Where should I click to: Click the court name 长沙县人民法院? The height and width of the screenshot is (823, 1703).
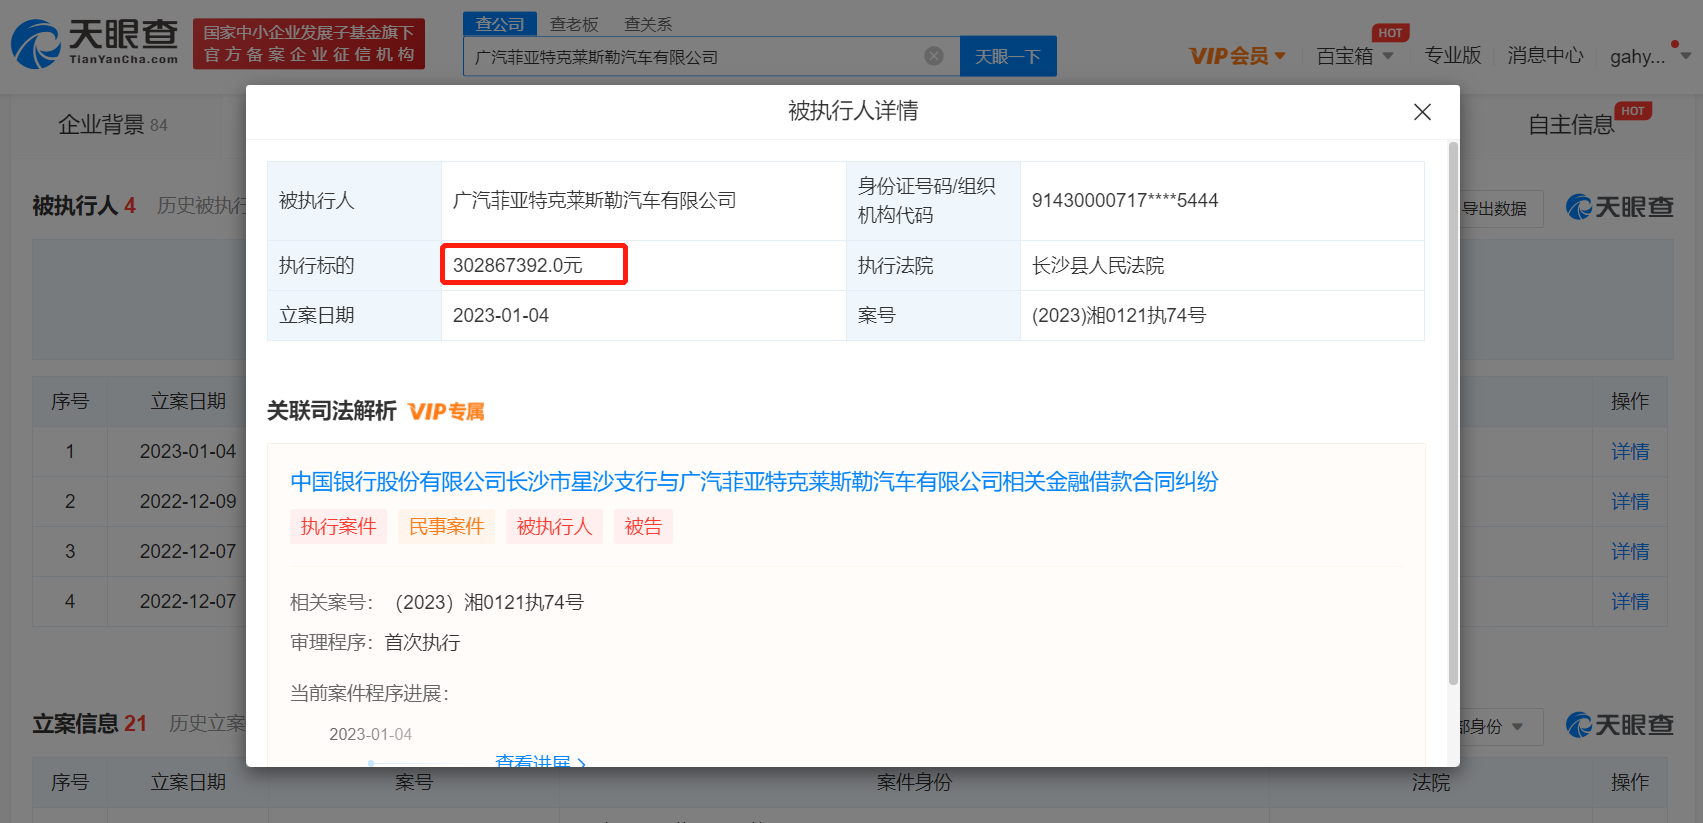[1098, 266]
